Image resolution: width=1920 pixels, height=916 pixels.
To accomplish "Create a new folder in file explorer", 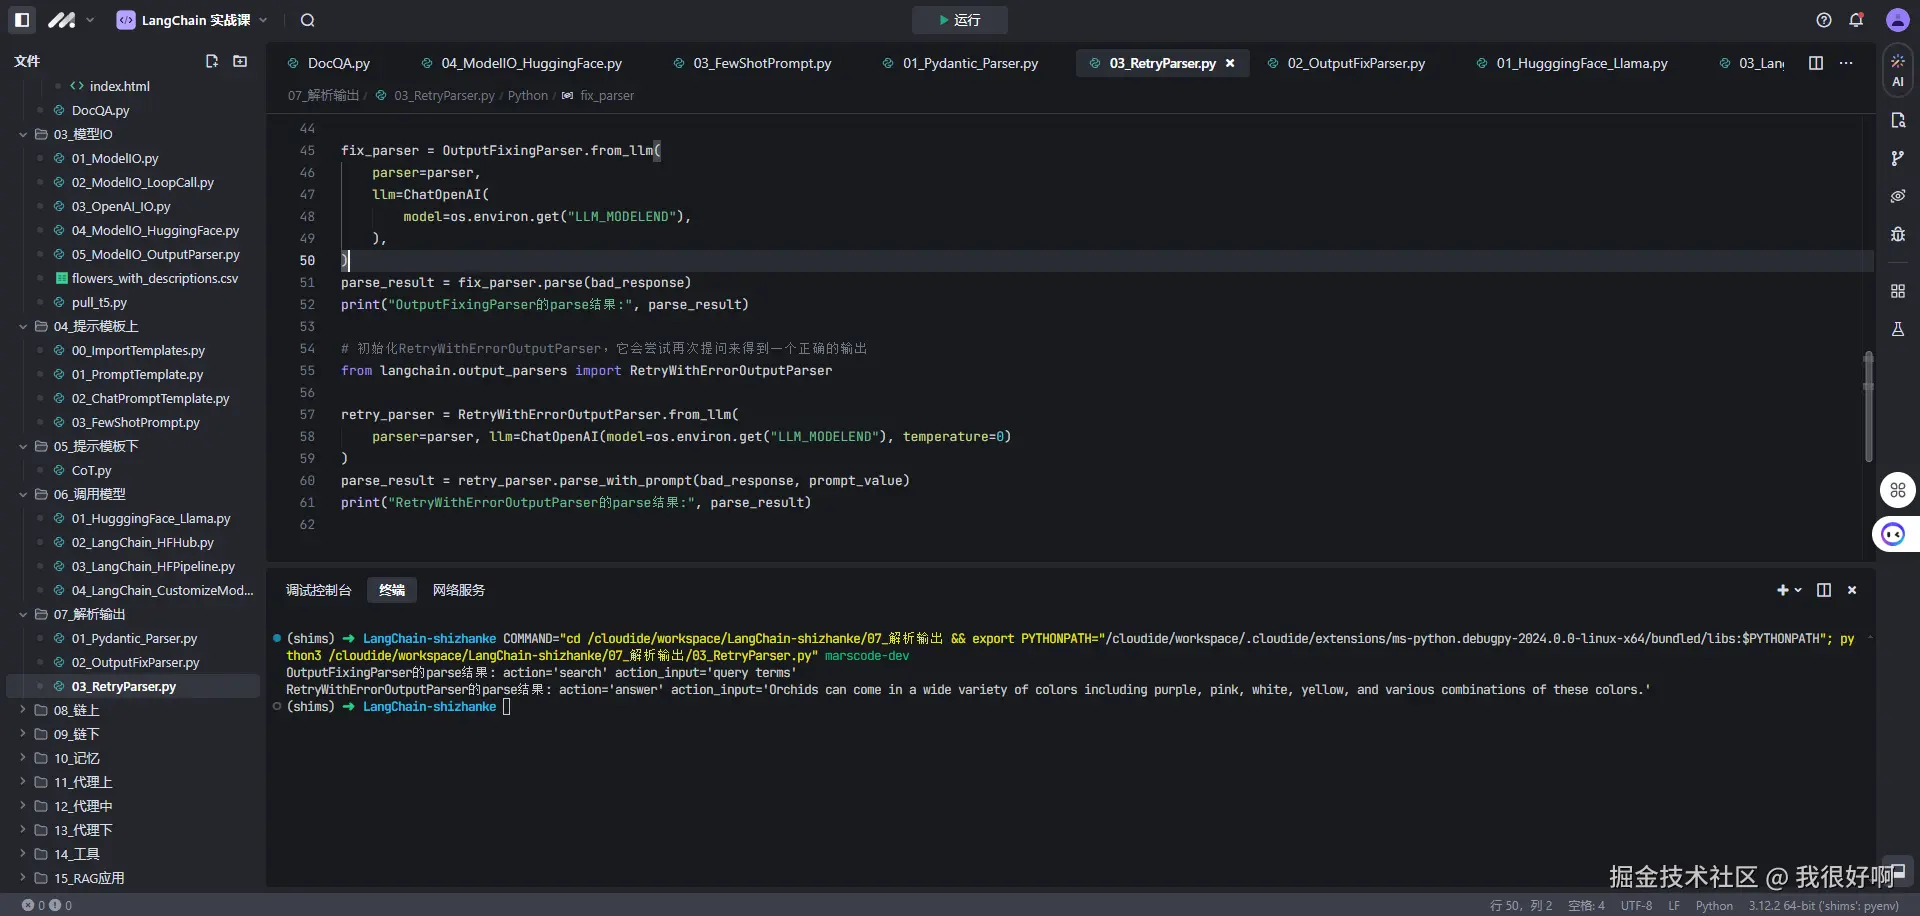I will click(240, 62).
